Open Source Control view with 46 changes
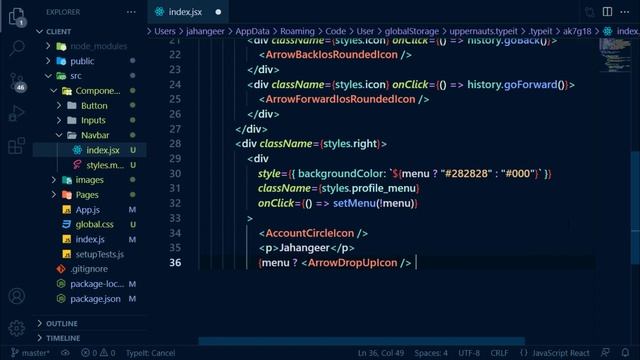The width and height of the screenshot is (640, 360). coord(17,82)
